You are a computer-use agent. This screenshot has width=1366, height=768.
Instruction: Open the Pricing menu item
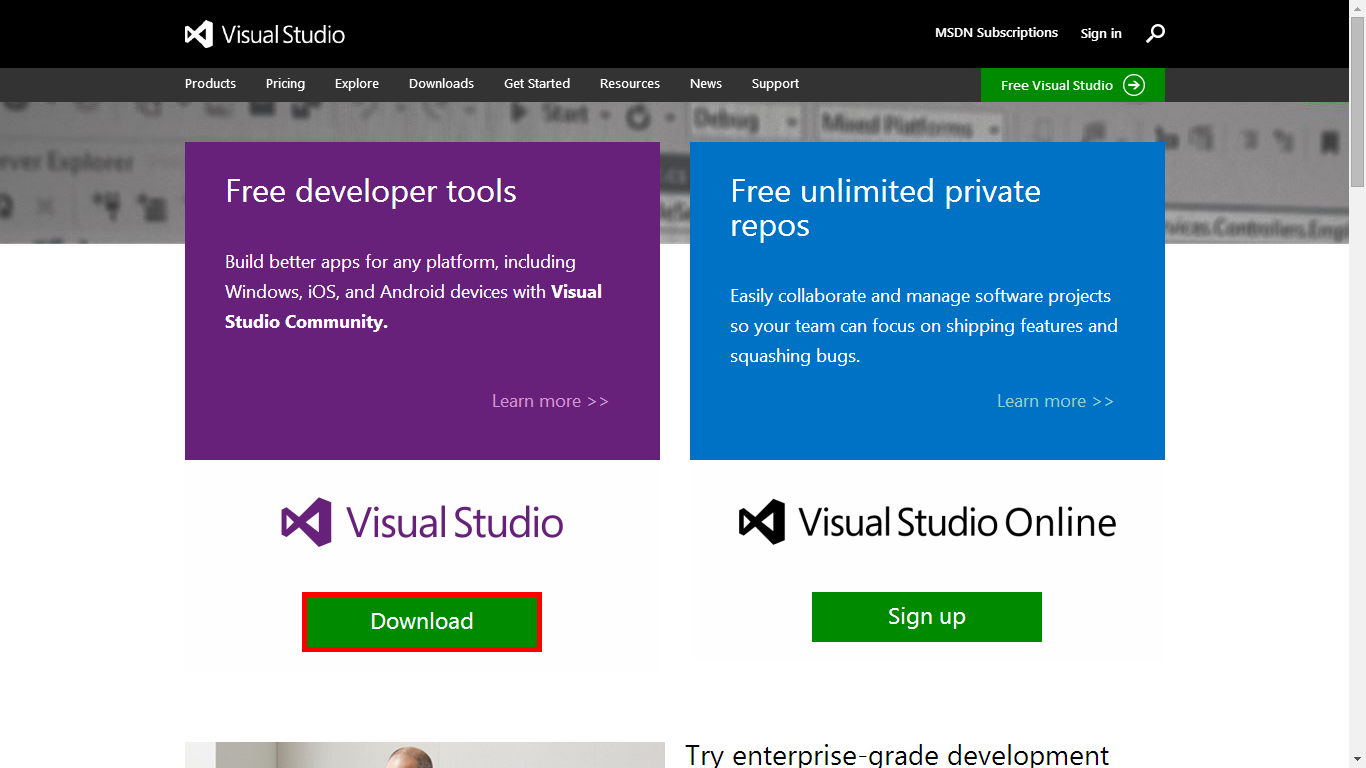pos(285,84)
